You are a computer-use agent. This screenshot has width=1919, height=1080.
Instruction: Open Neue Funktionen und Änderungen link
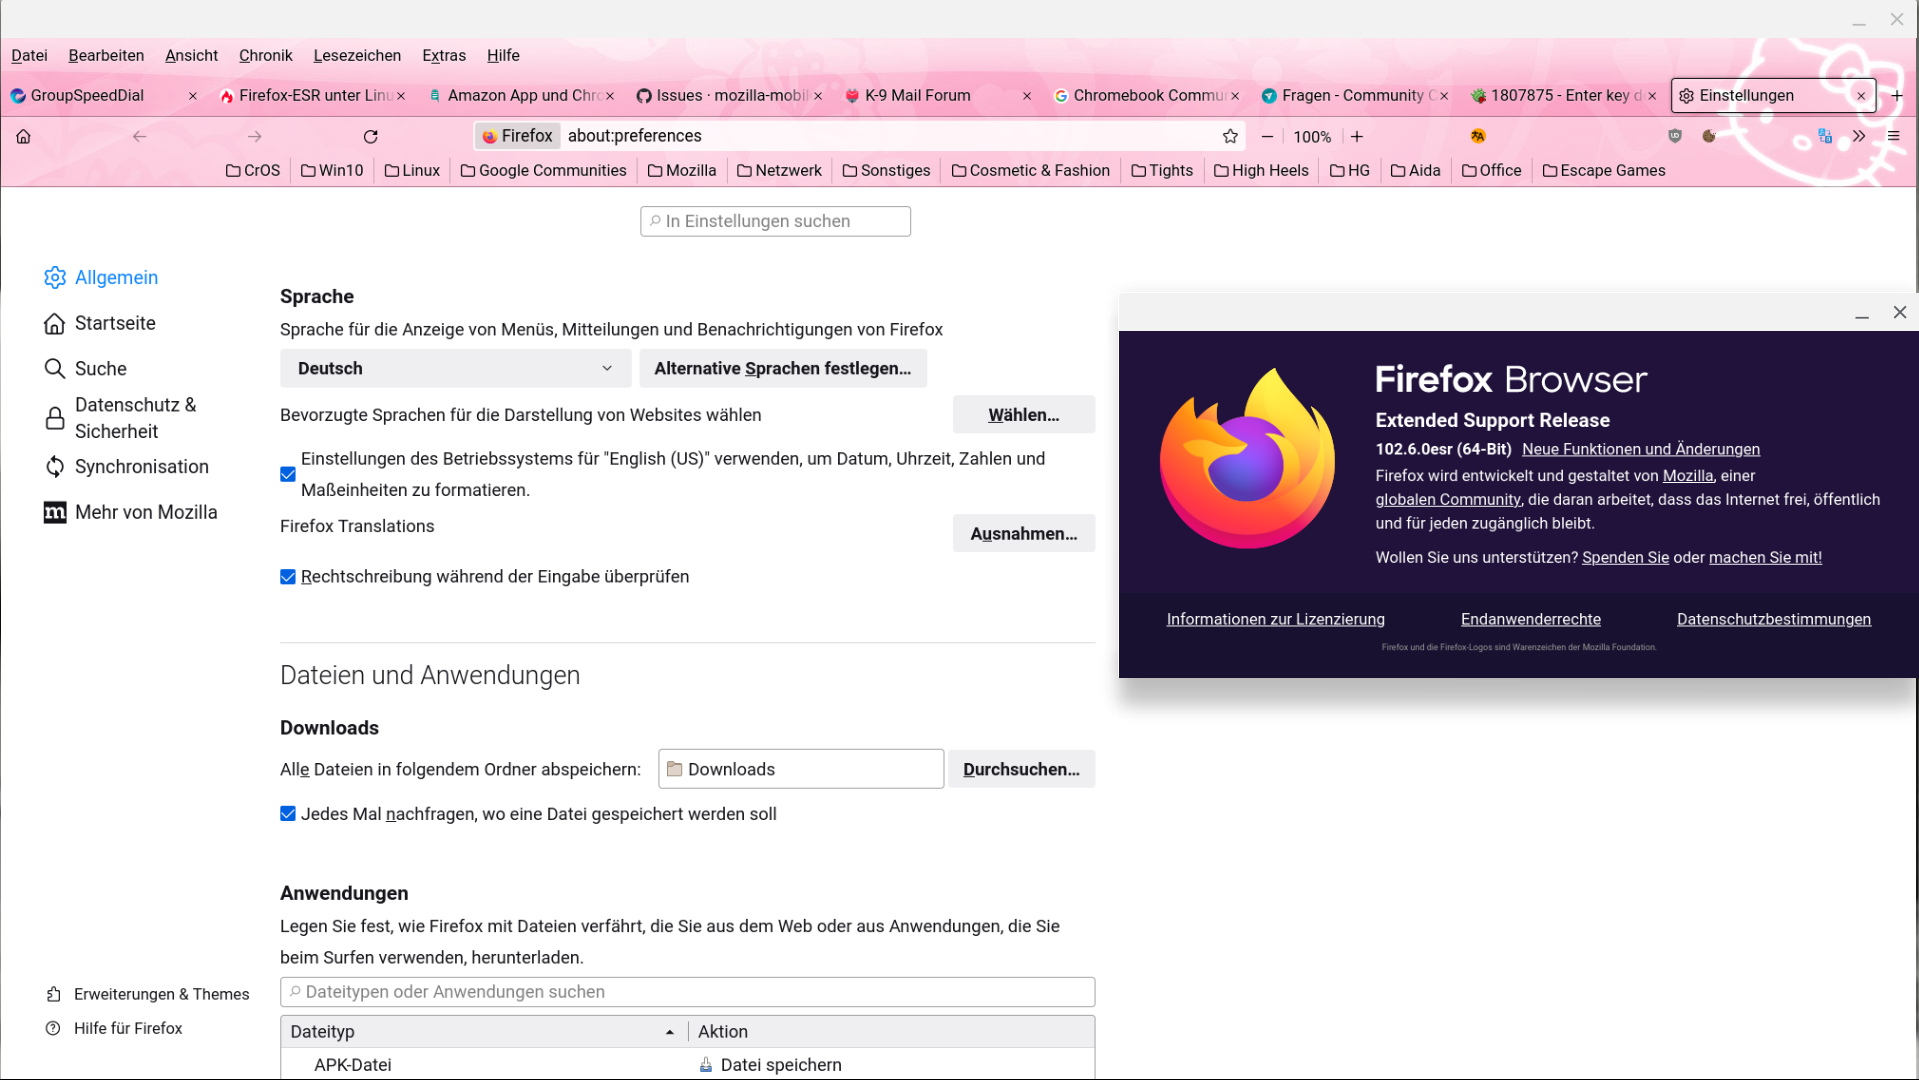click(x=1641, y=450)
